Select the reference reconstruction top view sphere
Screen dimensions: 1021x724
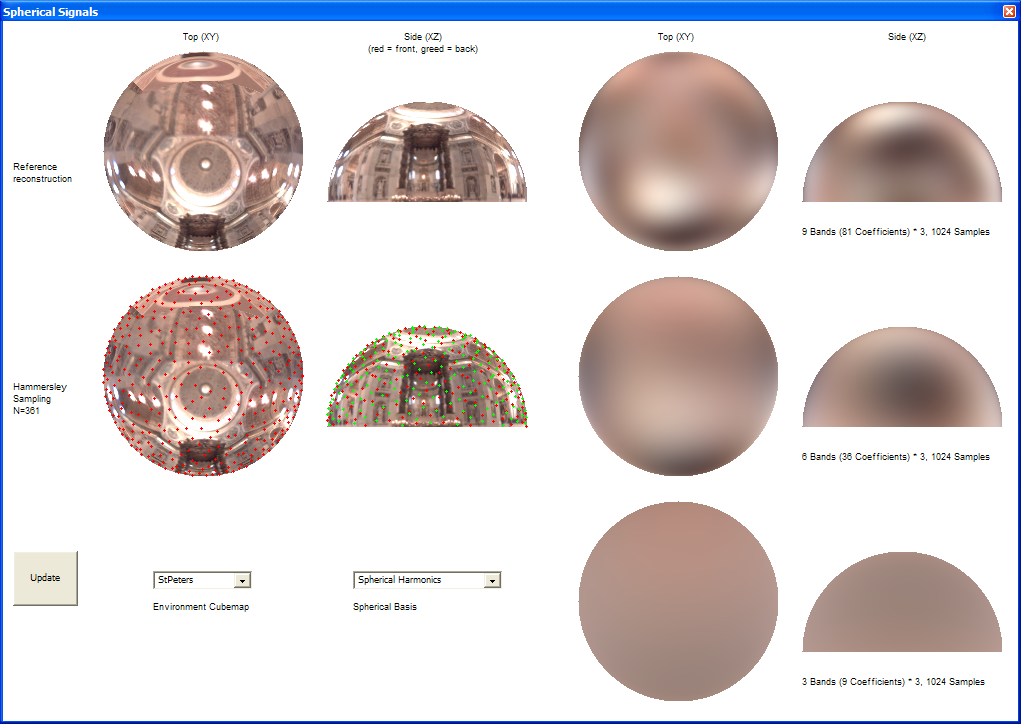coord(203,152)
